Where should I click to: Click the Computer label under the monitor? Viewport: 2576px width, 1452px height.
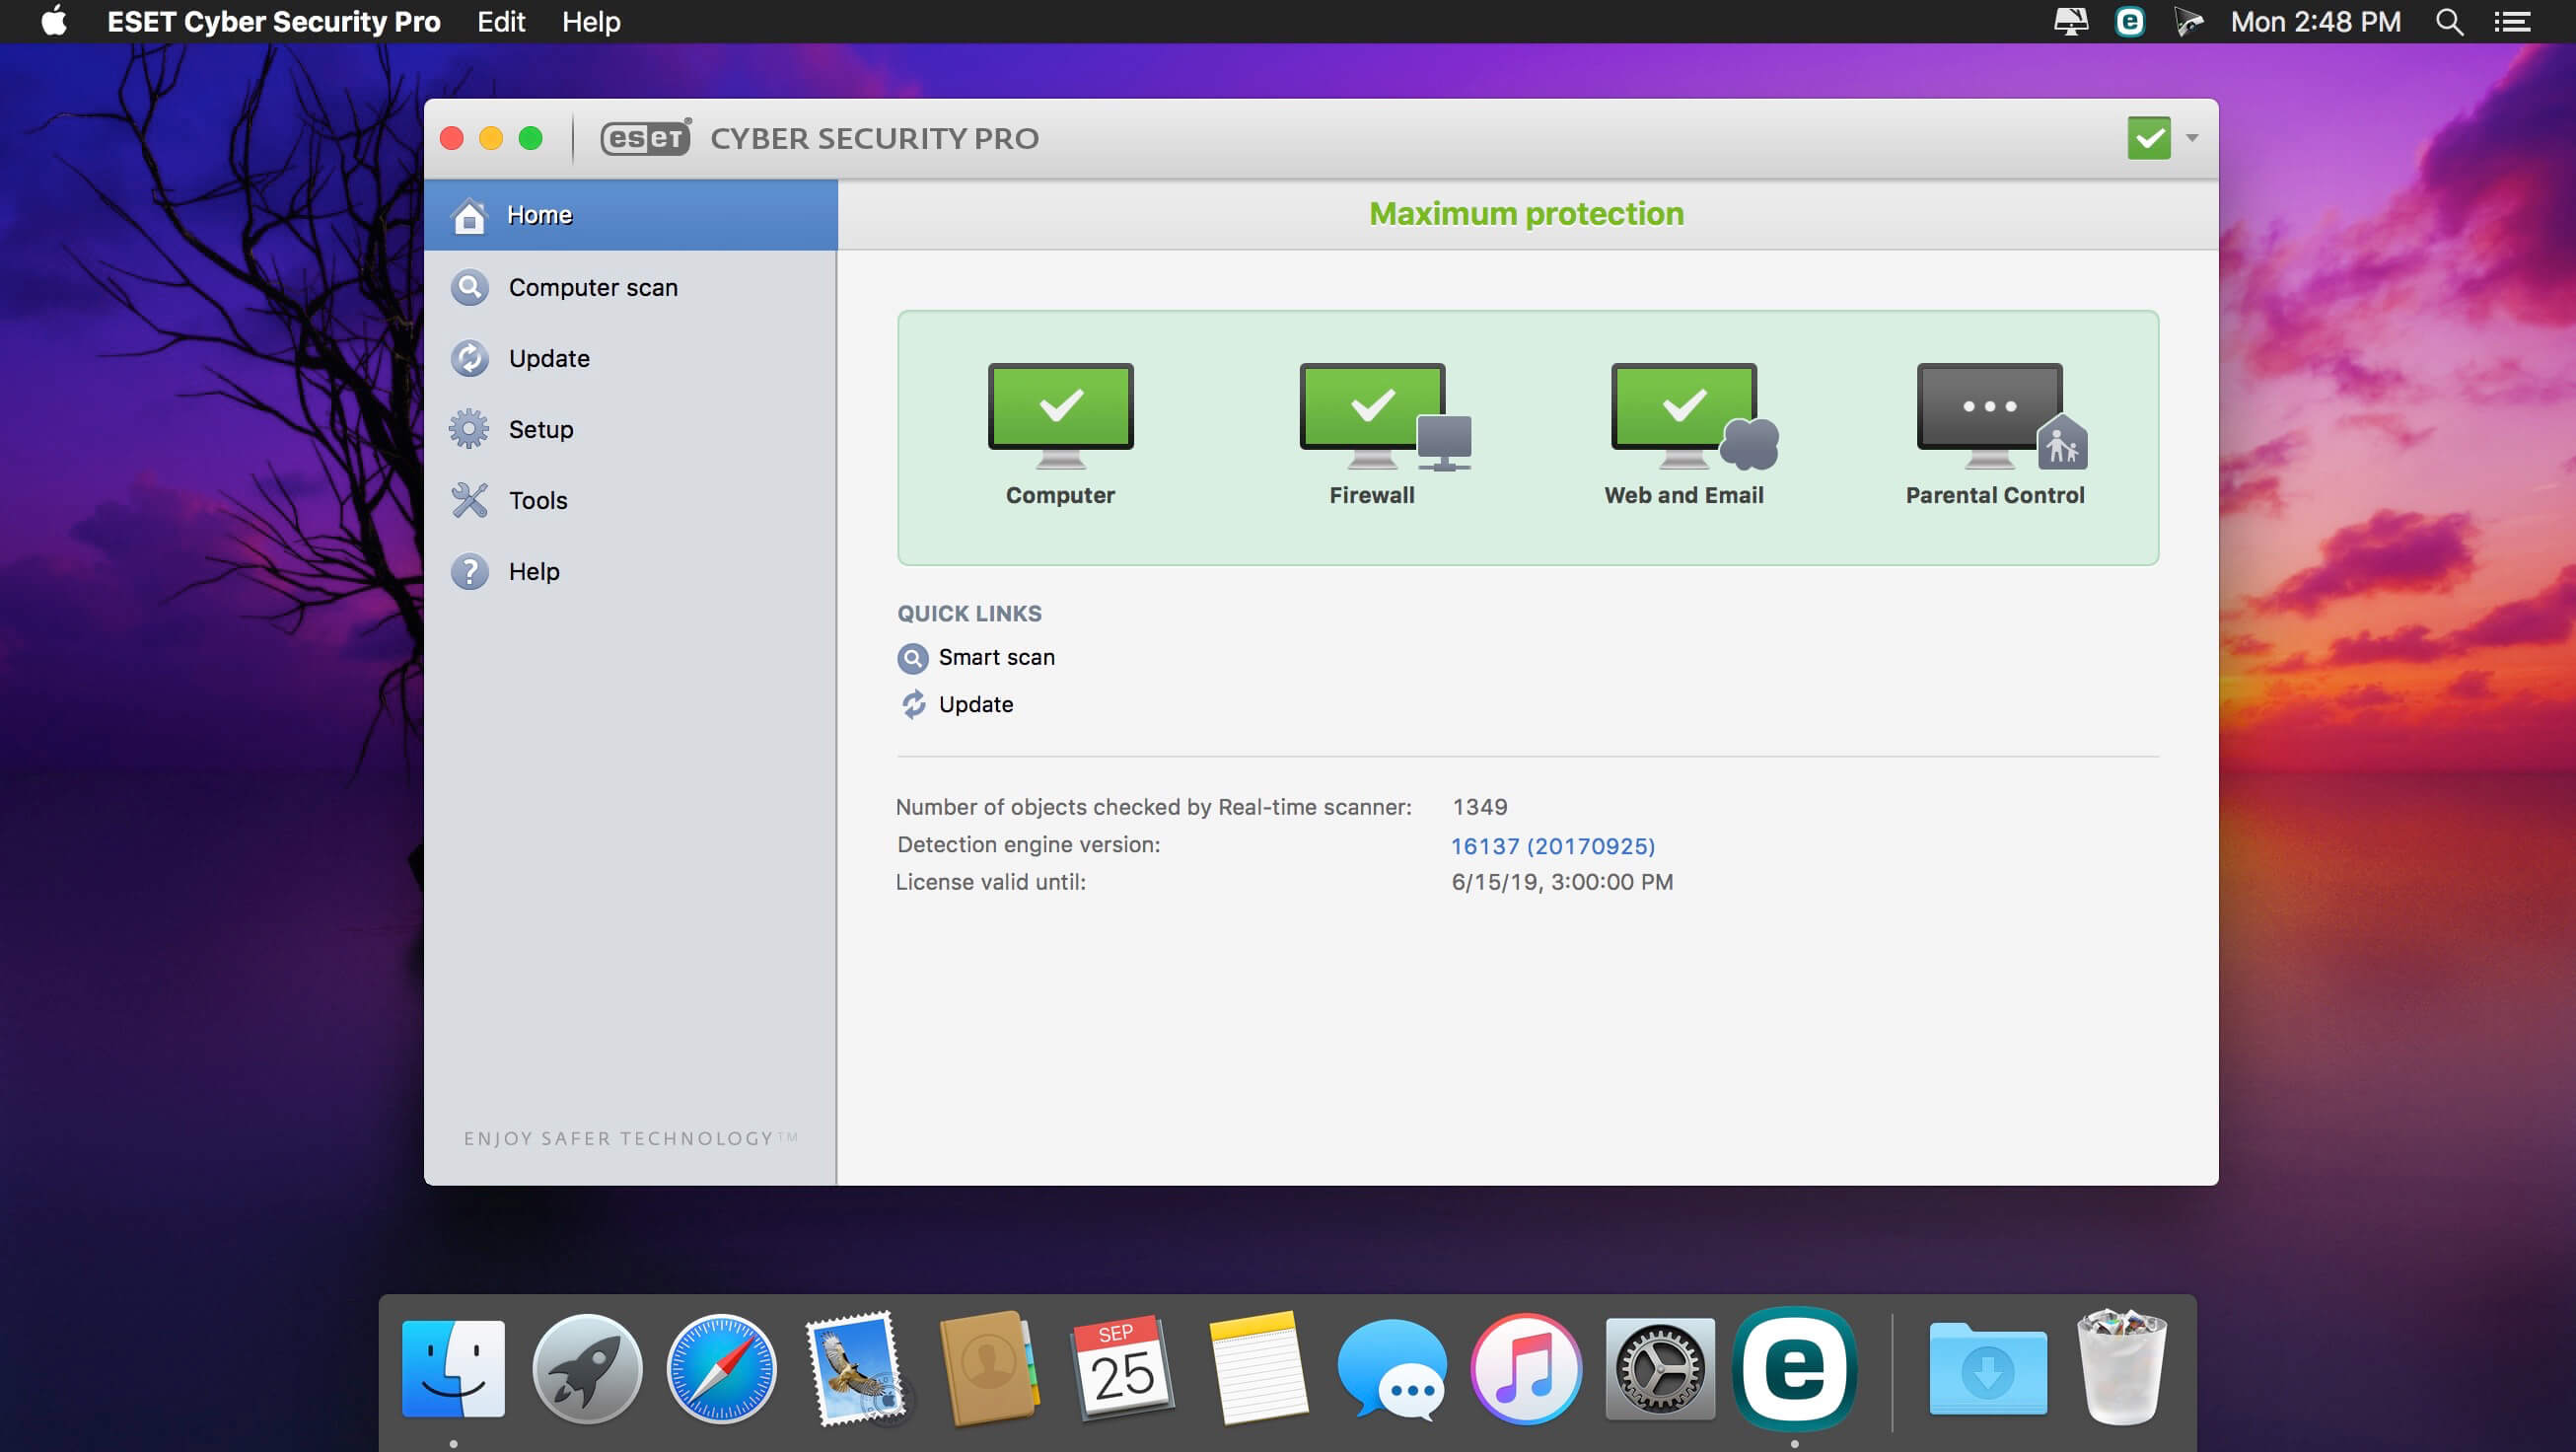[1060, 495]
